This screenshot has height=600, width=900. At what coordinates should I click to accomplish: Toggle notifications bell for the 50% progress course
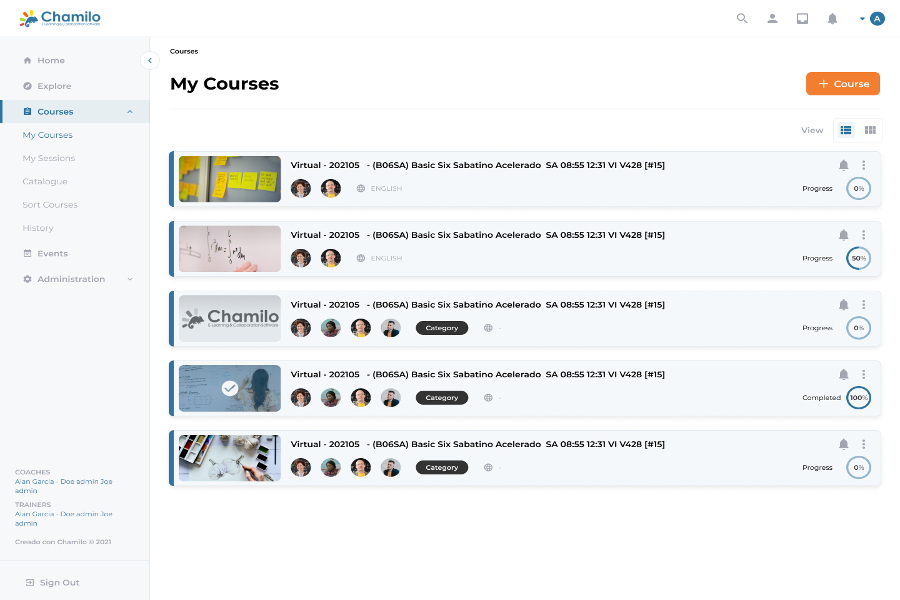coord(843,235)
